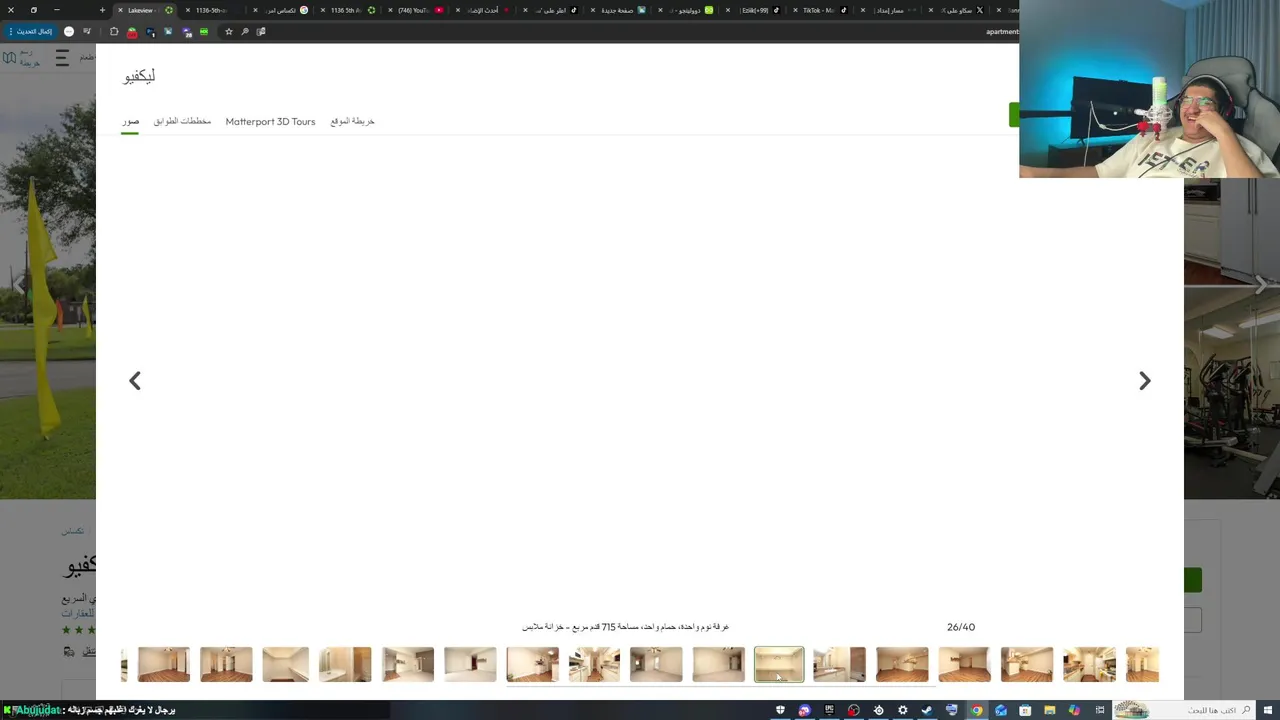Open the Chrome profile avatar

click(x=69, y=31)
